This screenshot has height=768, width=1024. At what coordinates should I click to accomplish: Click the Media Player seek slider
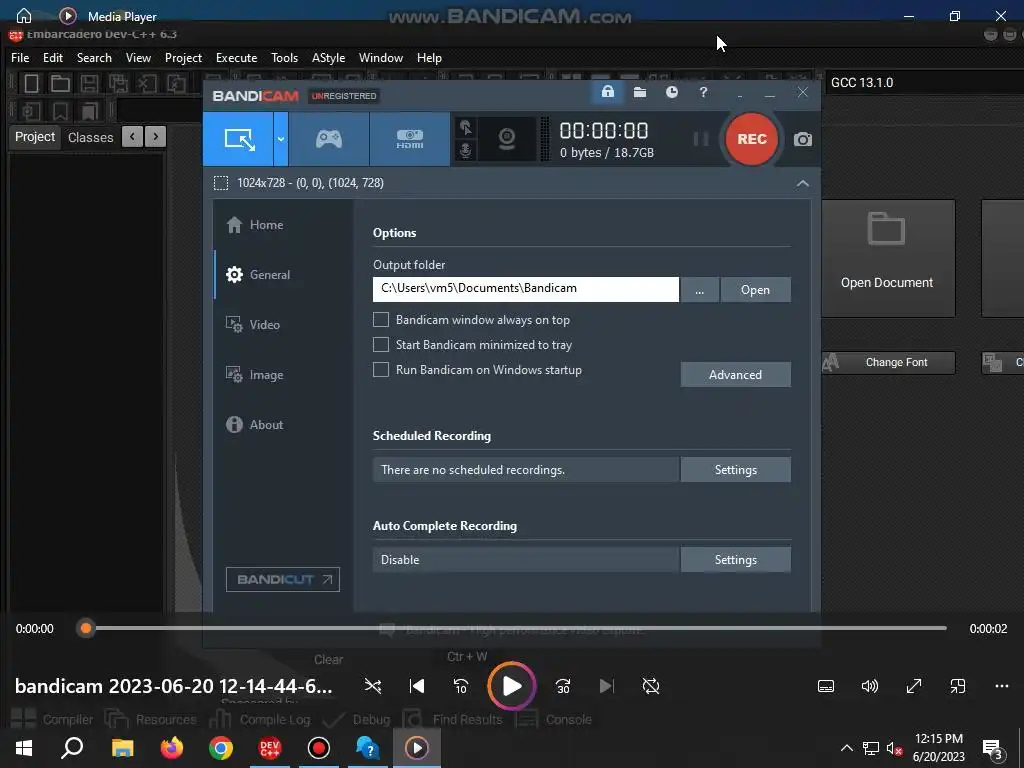point(515,628)
